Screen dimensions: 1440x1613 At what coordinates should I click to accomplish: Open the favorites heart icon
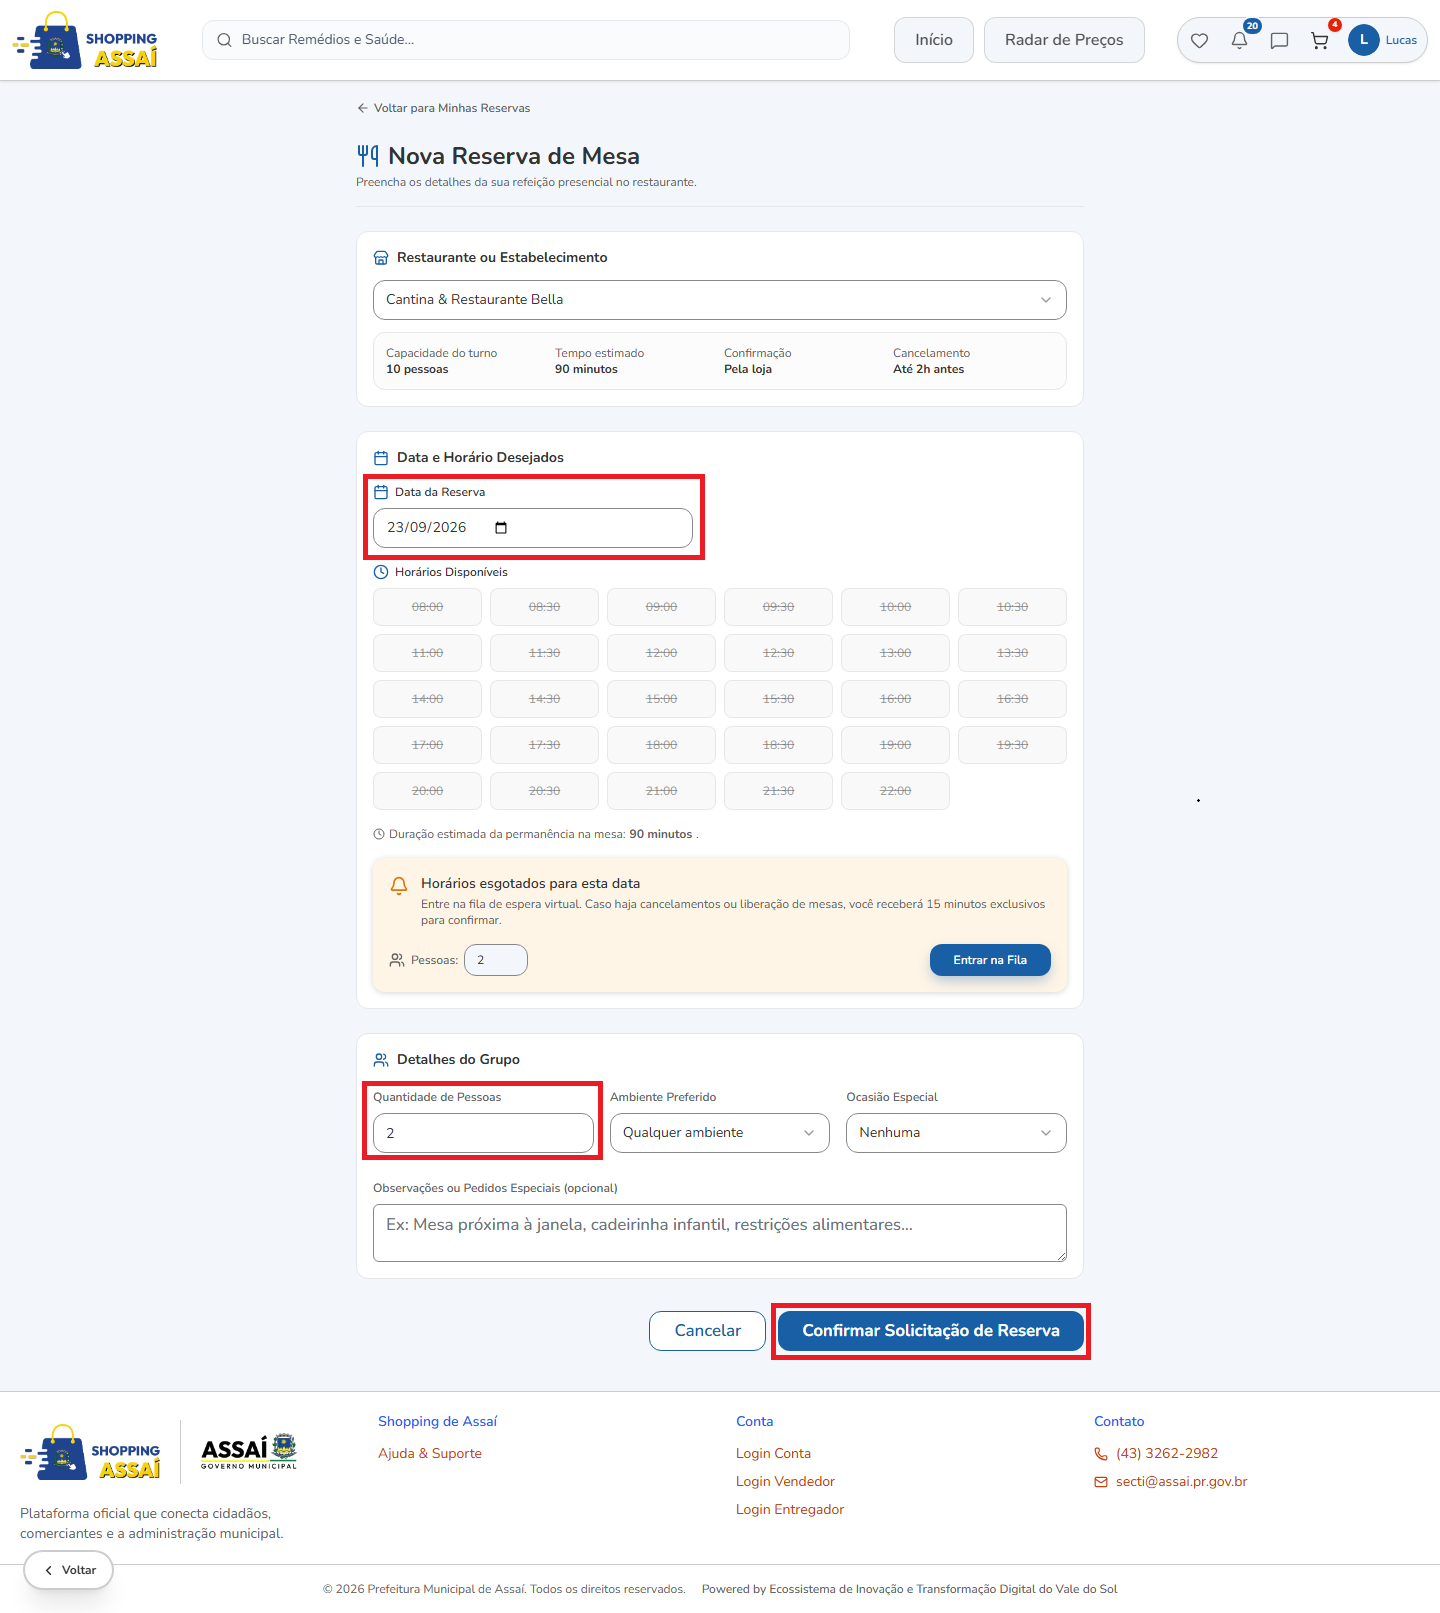(x=1199, y=41)
